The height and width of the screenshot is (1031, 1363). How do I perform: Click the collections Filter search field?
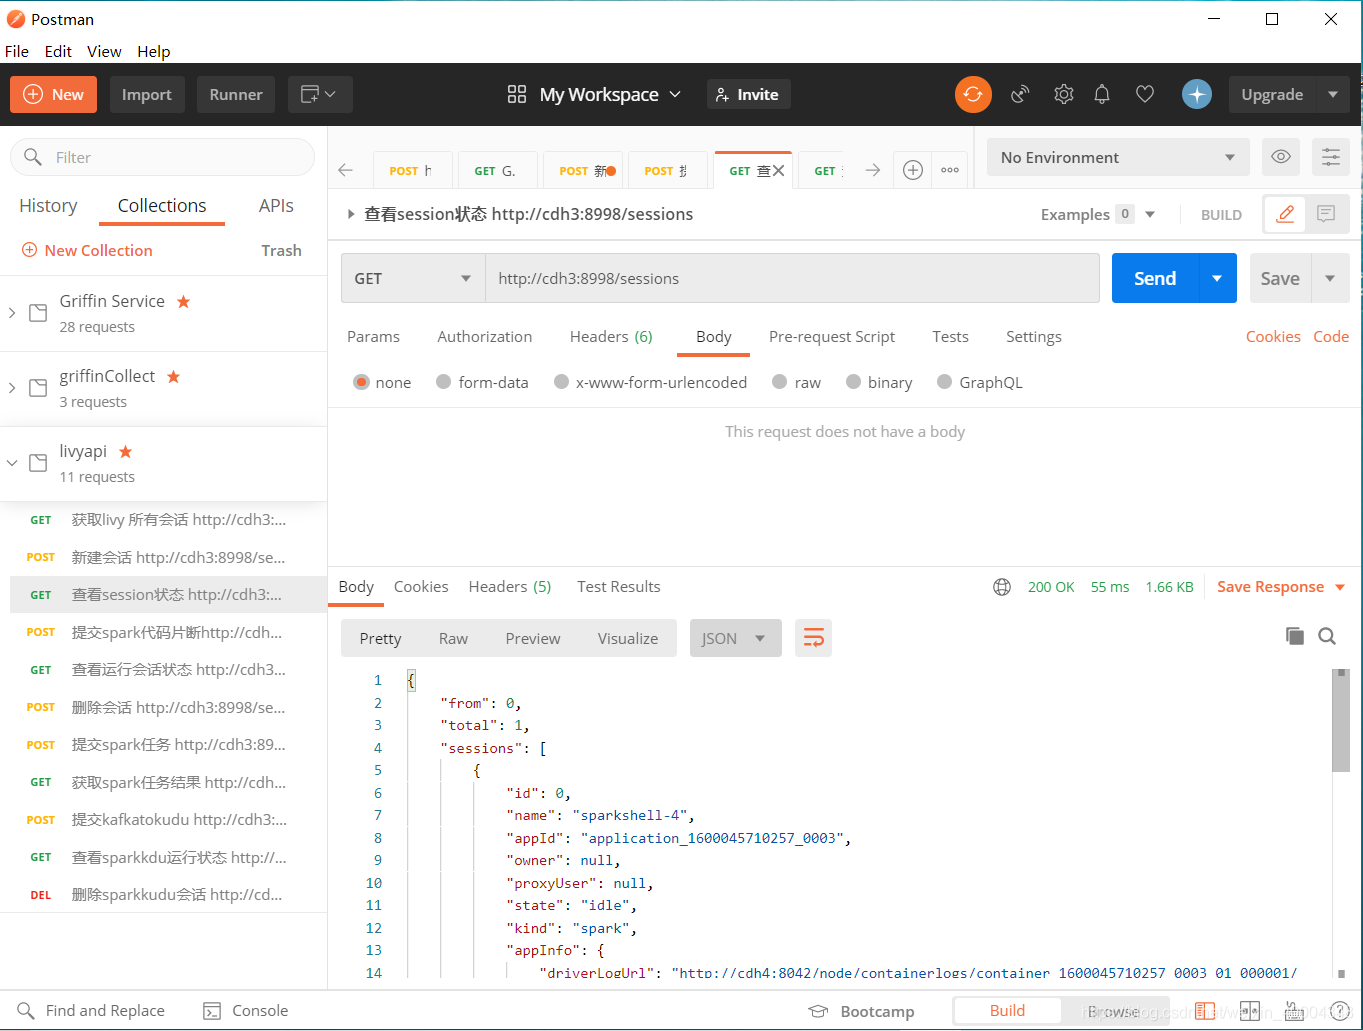[x=162, y=157]
